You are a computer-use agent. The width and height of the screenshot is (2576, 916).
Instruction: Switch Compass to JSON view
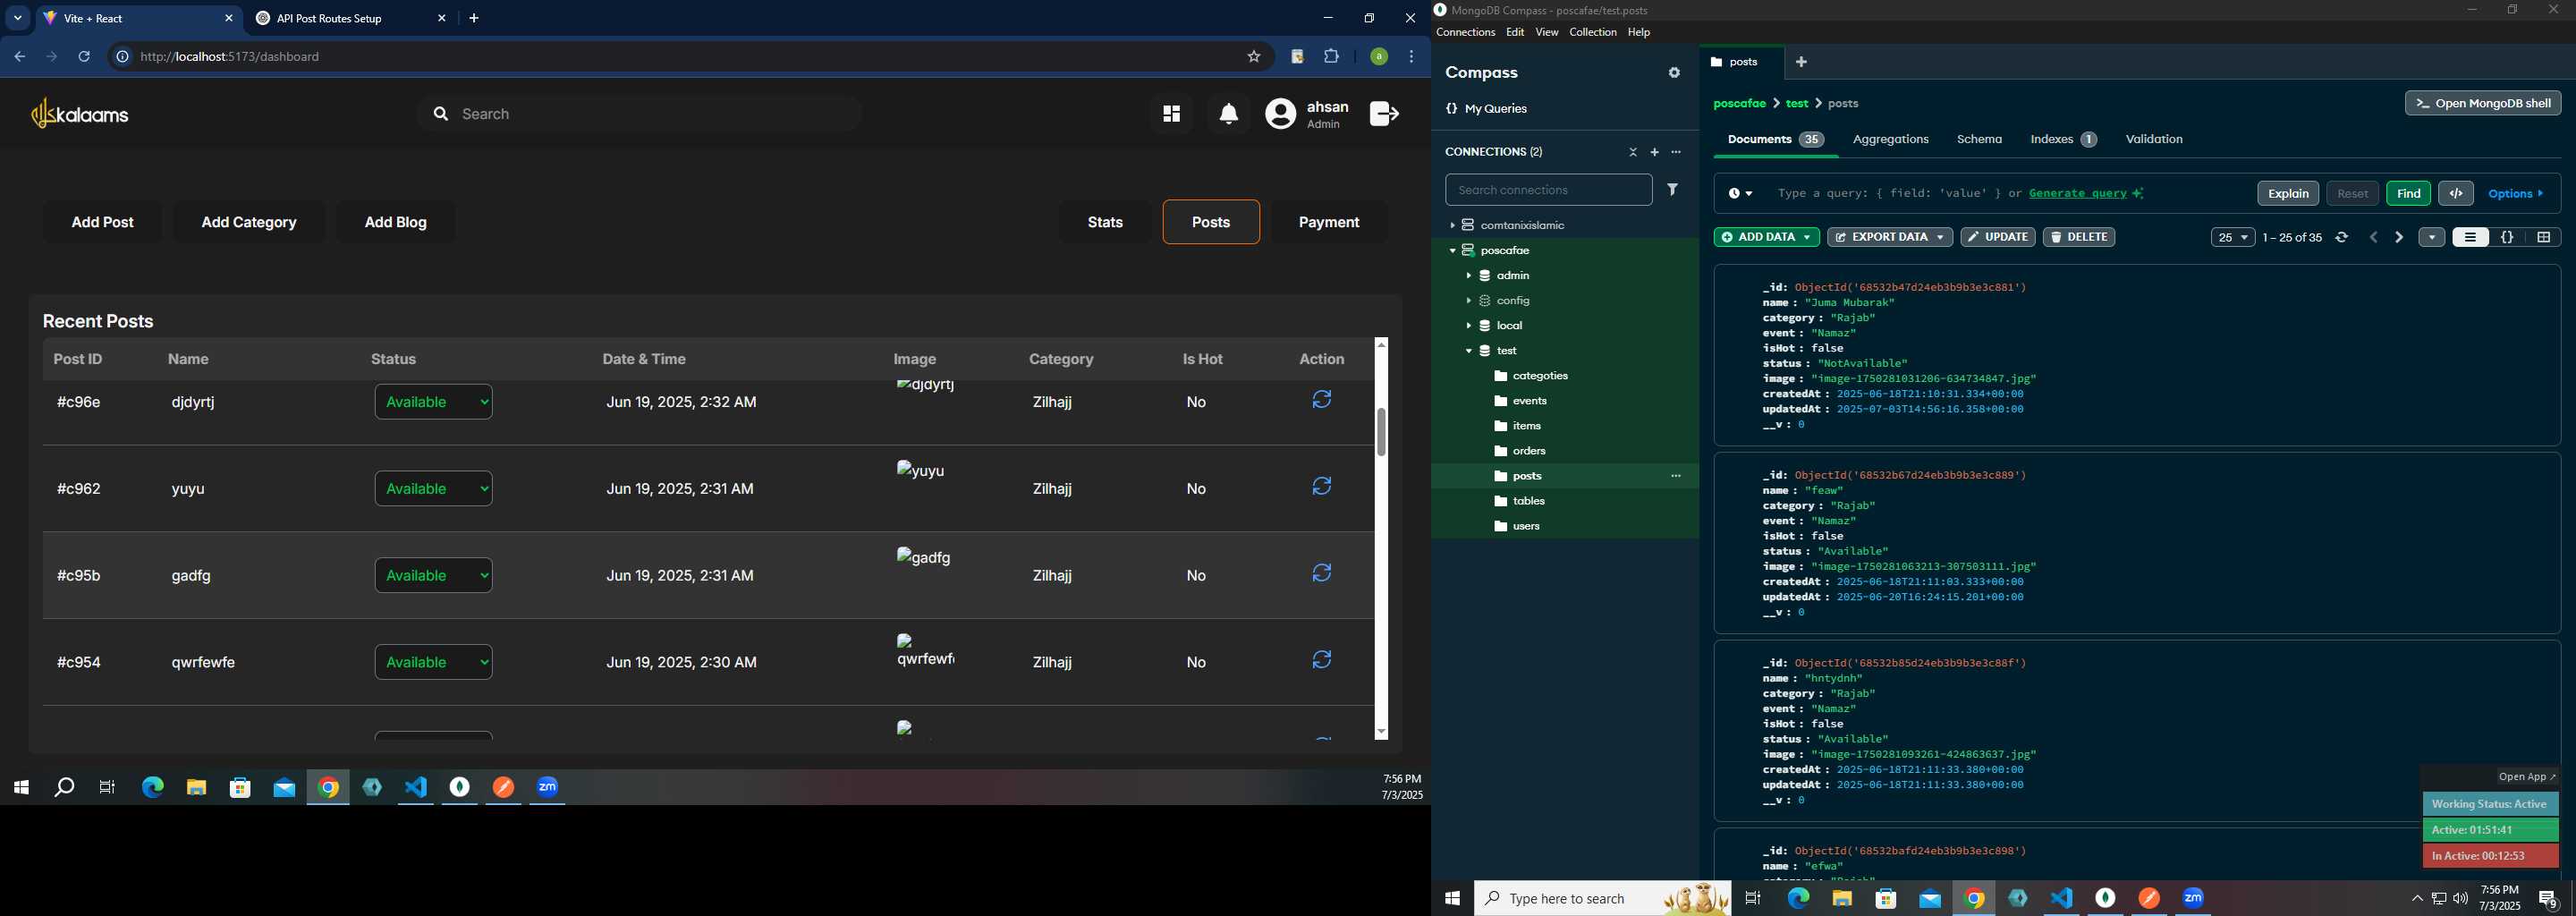tap(2507, 238)
